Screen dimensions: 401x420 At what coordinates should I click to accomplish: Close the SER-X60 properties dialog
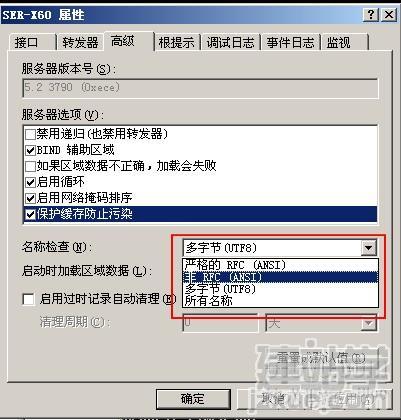coord(388,15)
